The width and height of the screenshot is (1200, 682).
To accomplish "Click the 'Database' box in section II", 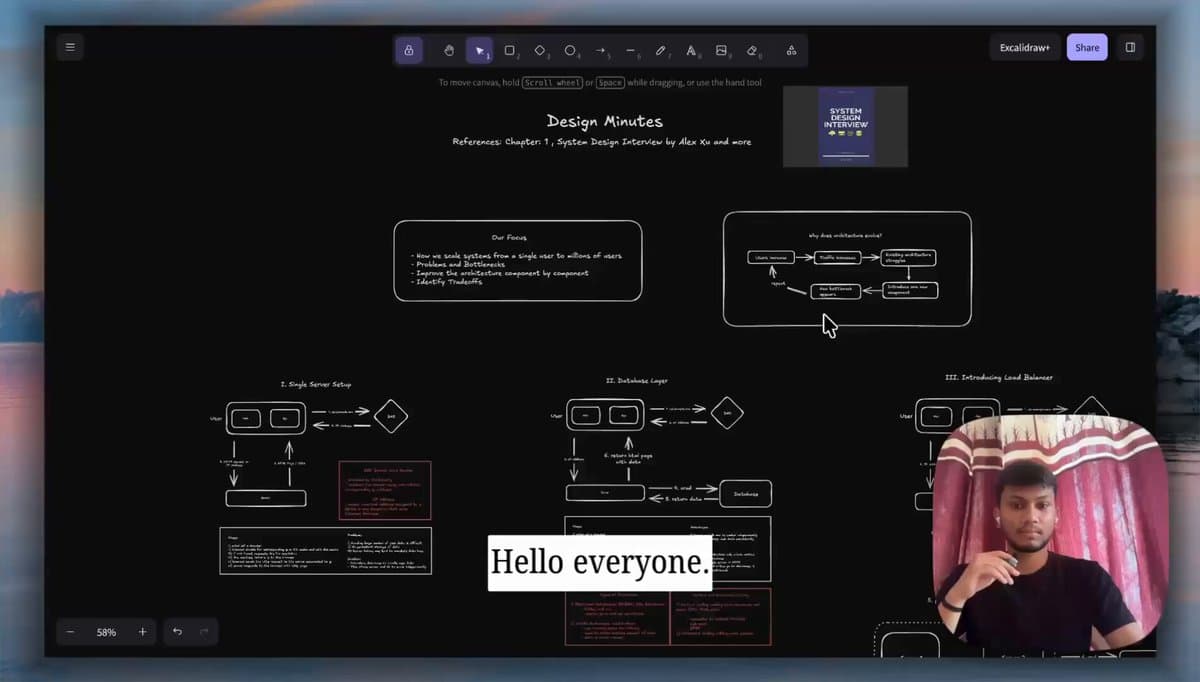I will tap(746, 494).
